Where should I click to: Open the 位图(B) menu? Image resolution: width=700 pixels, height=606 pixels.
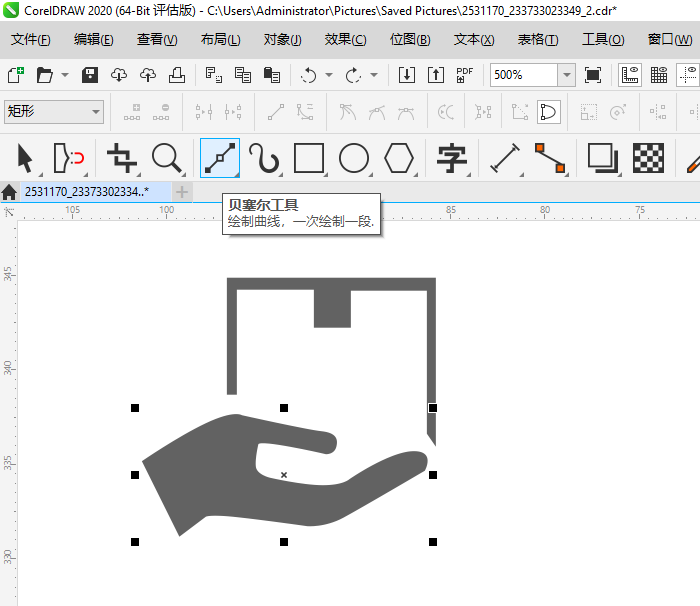[410, 40]
